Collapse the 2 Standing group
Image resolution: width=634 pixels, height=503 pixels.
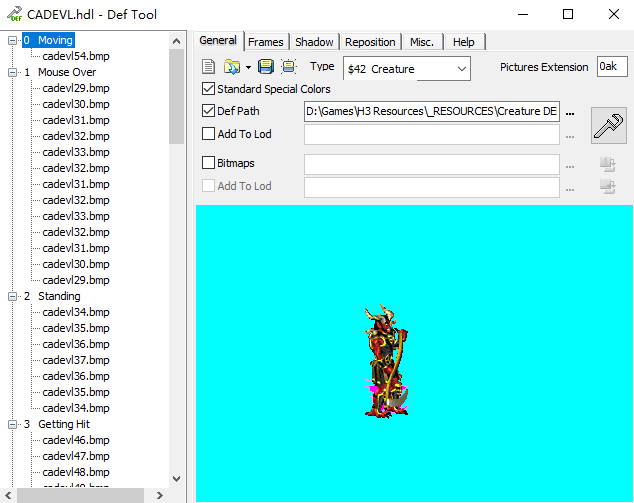pyautogui.click(x=13, y=296)
